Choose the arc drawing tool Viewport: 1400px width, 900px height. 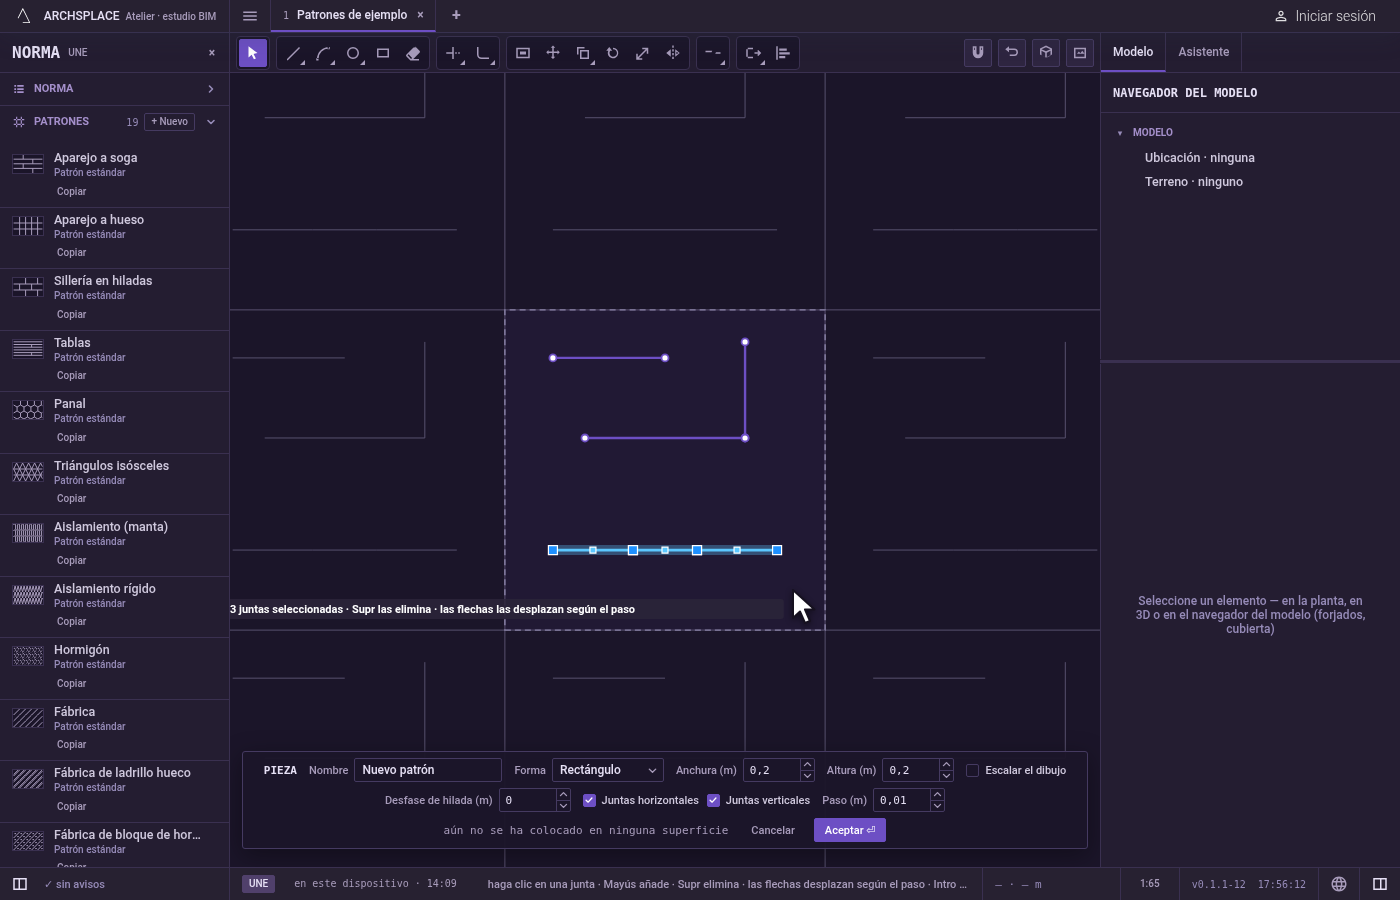(x=323, y=53)
